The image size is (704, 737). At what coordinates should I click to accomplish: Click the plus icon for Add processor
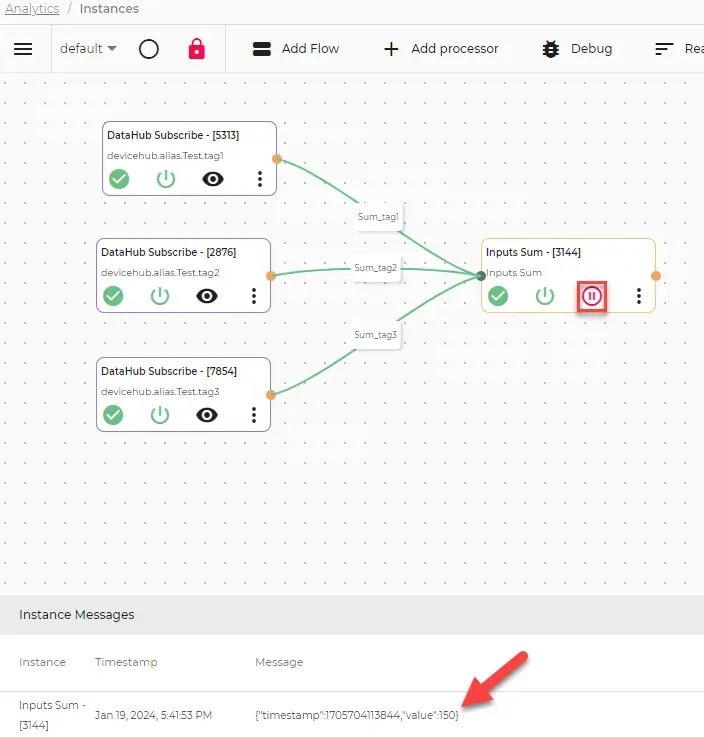pos(391,49)
